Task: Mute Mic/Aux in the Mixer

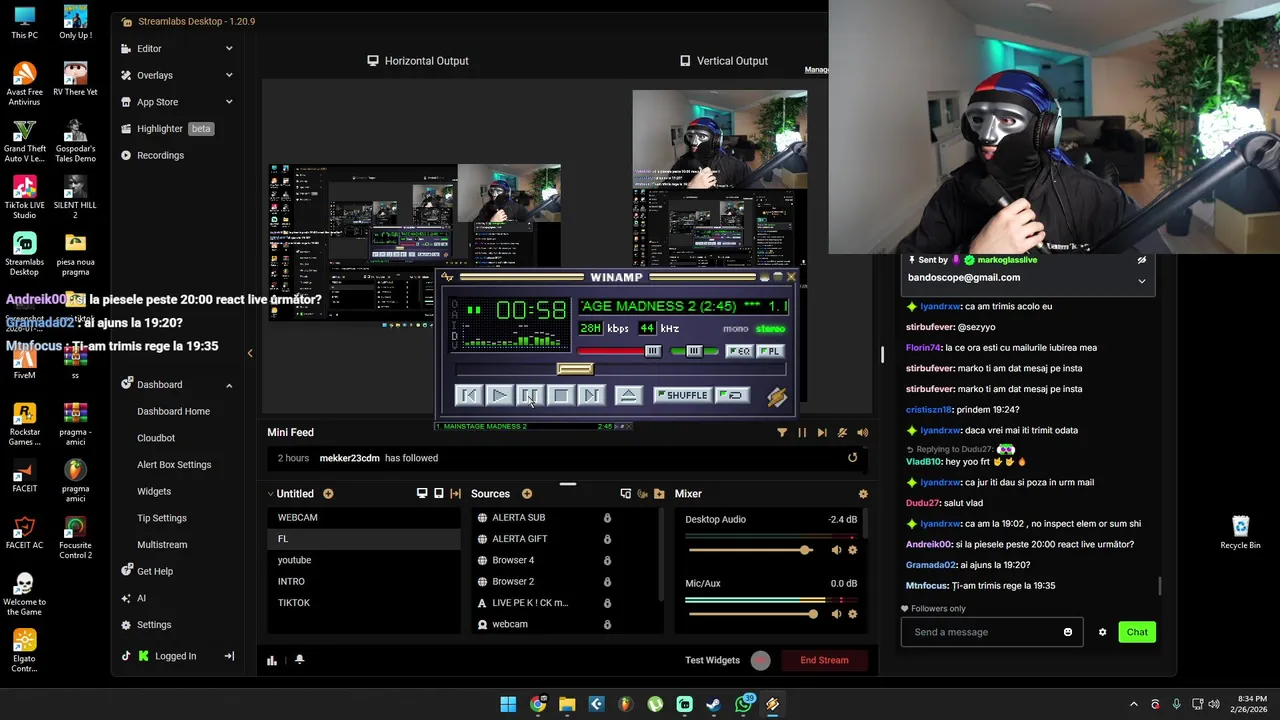Action: click(x=836, y=614)
